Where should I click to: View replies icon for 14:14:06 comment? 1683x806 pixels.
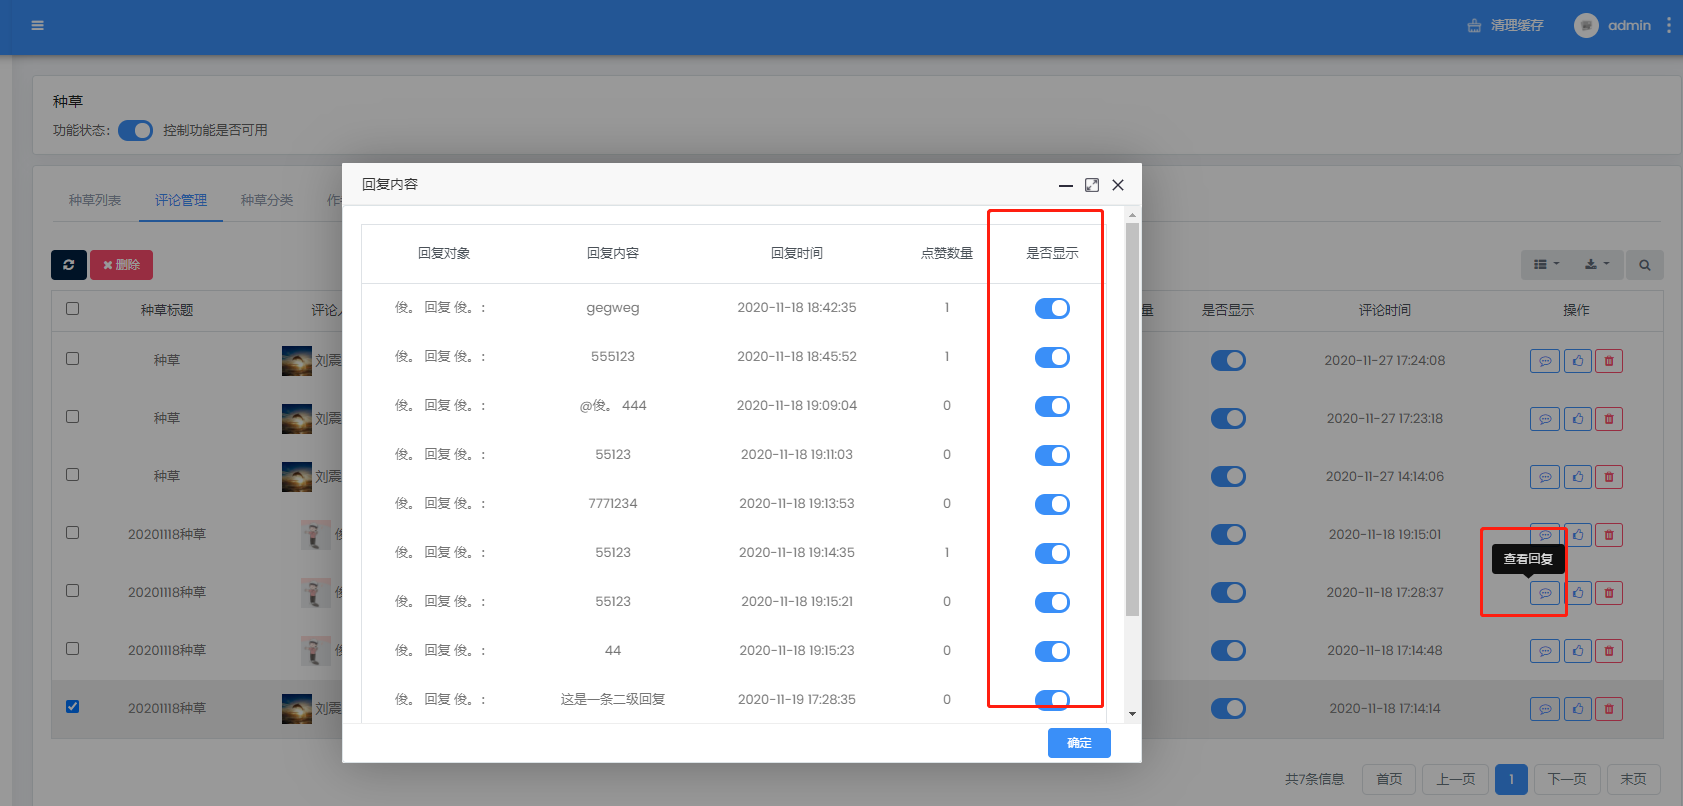pos(1545,477)
